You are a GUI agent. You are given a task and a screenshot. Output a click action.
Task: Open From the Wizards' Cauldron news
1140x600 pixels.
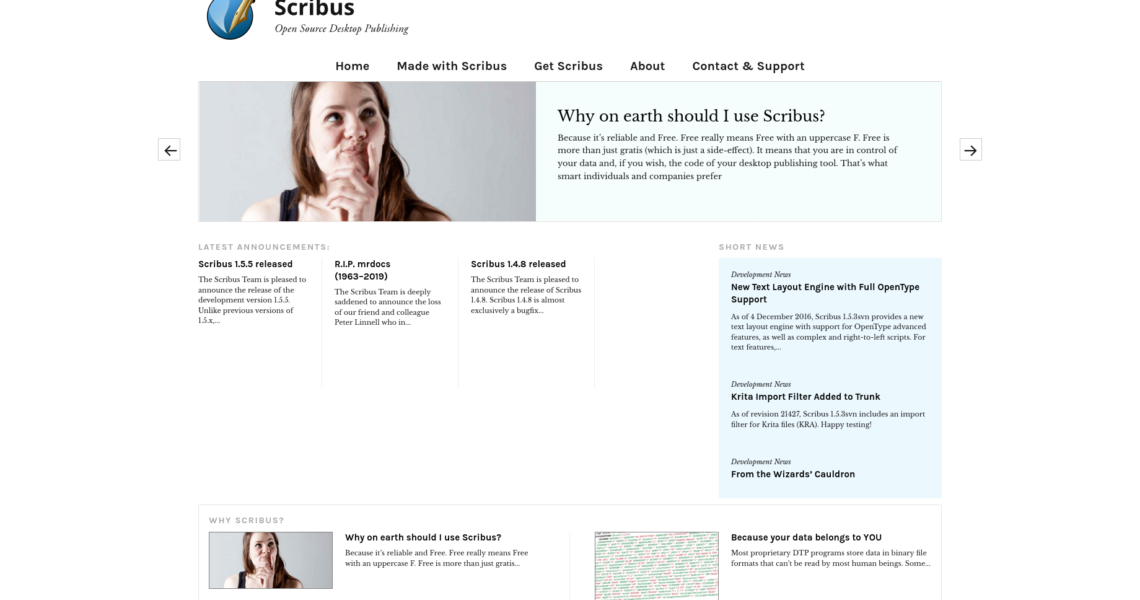(792, 474)
